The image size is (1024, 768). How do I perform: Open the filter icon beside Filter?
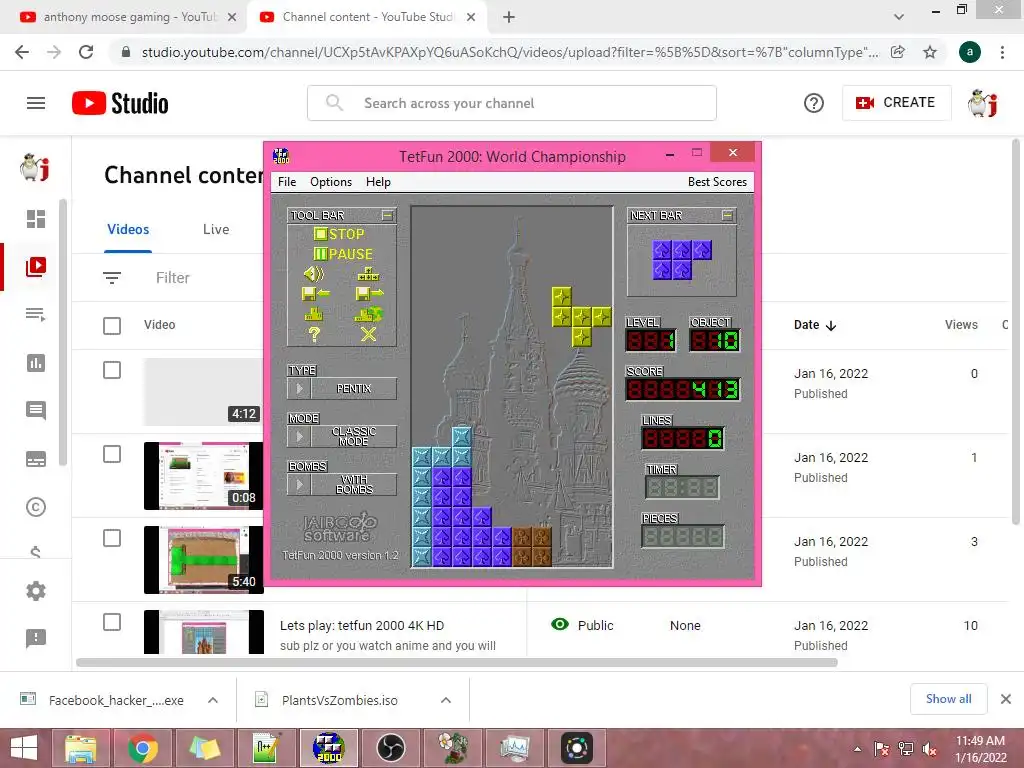[x=112, y=278]
